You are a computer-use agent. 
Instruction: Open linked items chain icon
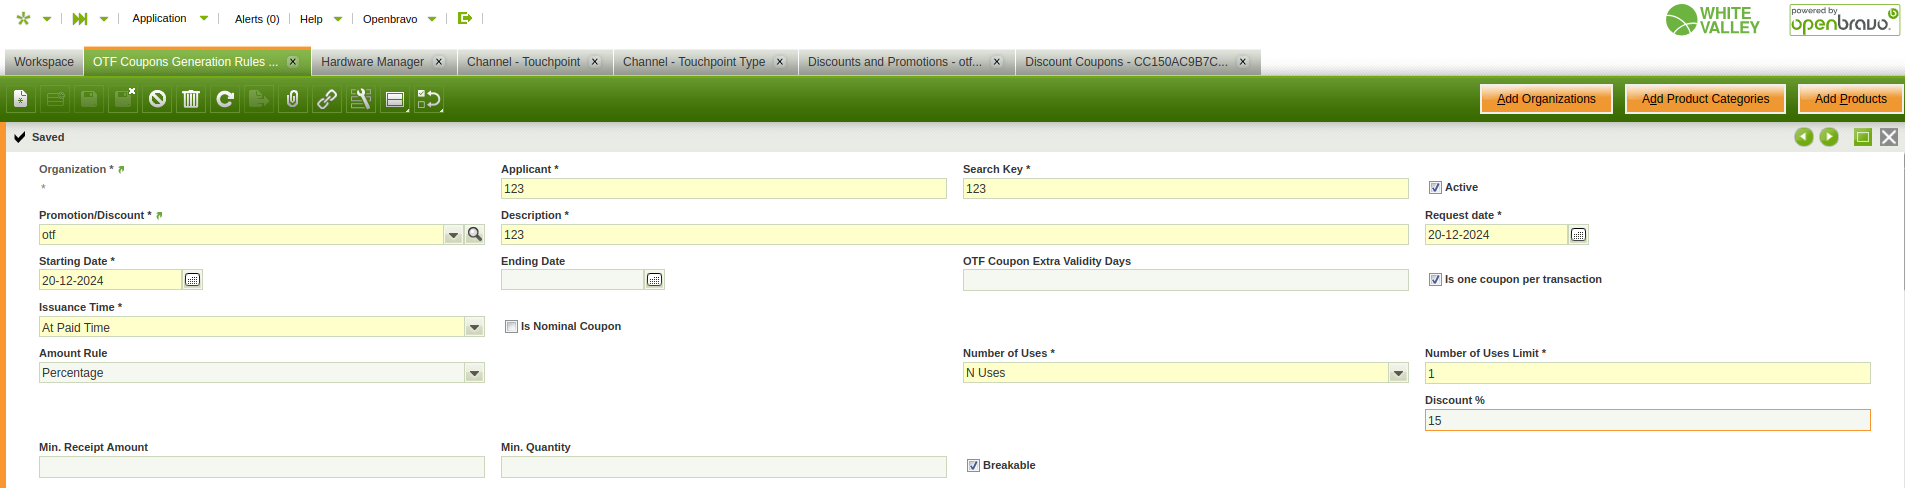point(327,99)
